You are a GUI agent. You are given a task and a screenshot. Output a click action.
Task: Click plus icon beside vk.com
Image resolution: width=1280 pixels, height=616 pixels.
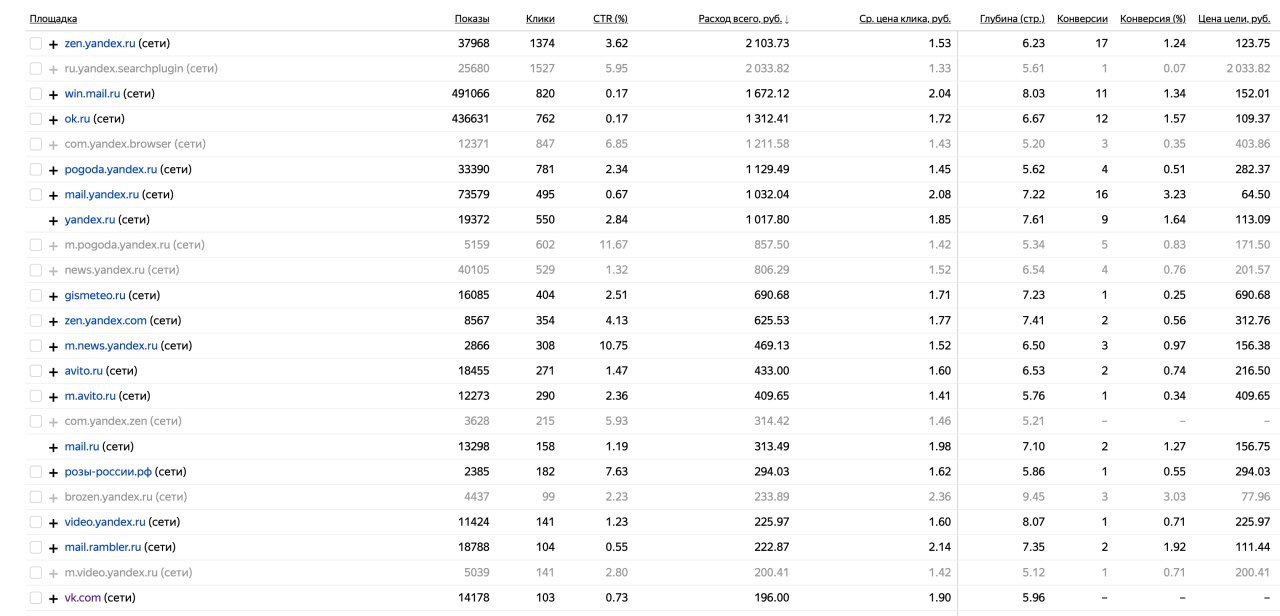tap(53, 598)
